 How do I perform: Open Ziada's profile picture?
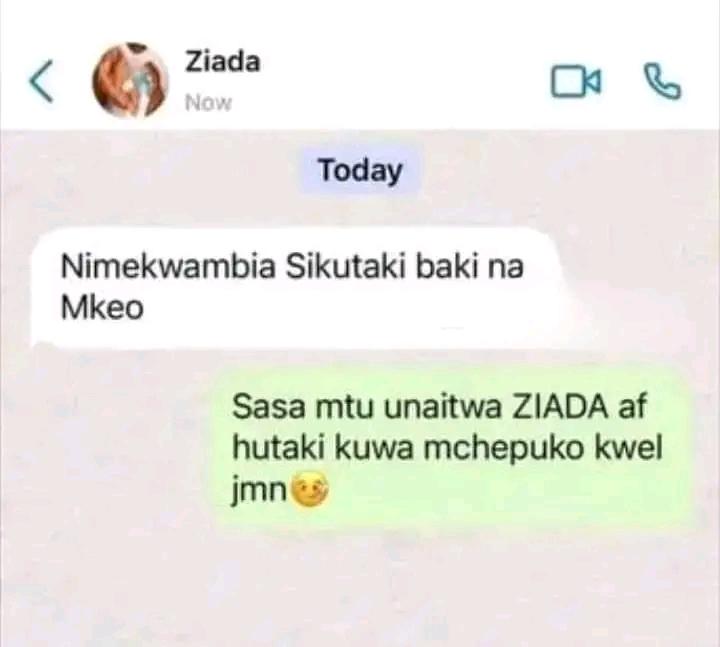click(x=130, y=80)
